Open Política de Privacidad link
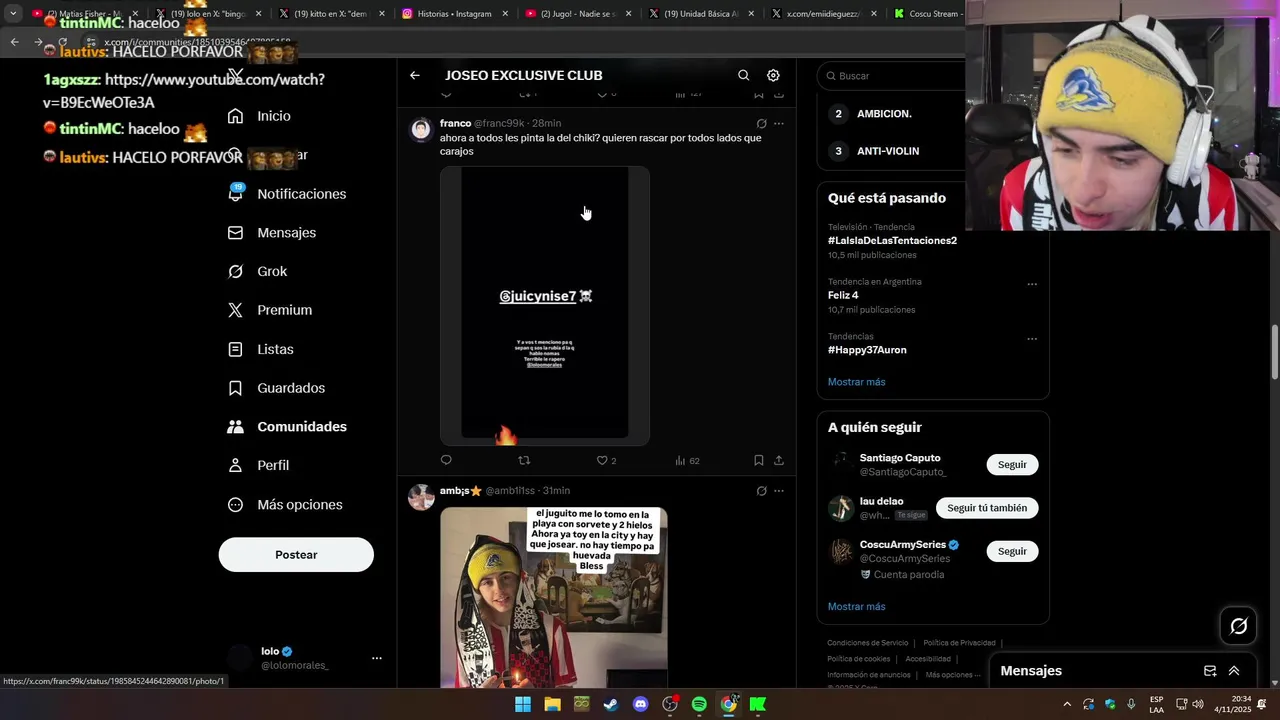The image size is (1280, 720). coord(959,643)
